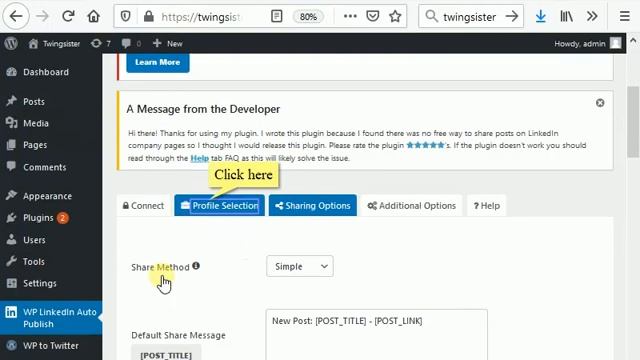The width and height of the screenshot is (640, 360).
Task: Open the Help tab
Action: (487, 206)
